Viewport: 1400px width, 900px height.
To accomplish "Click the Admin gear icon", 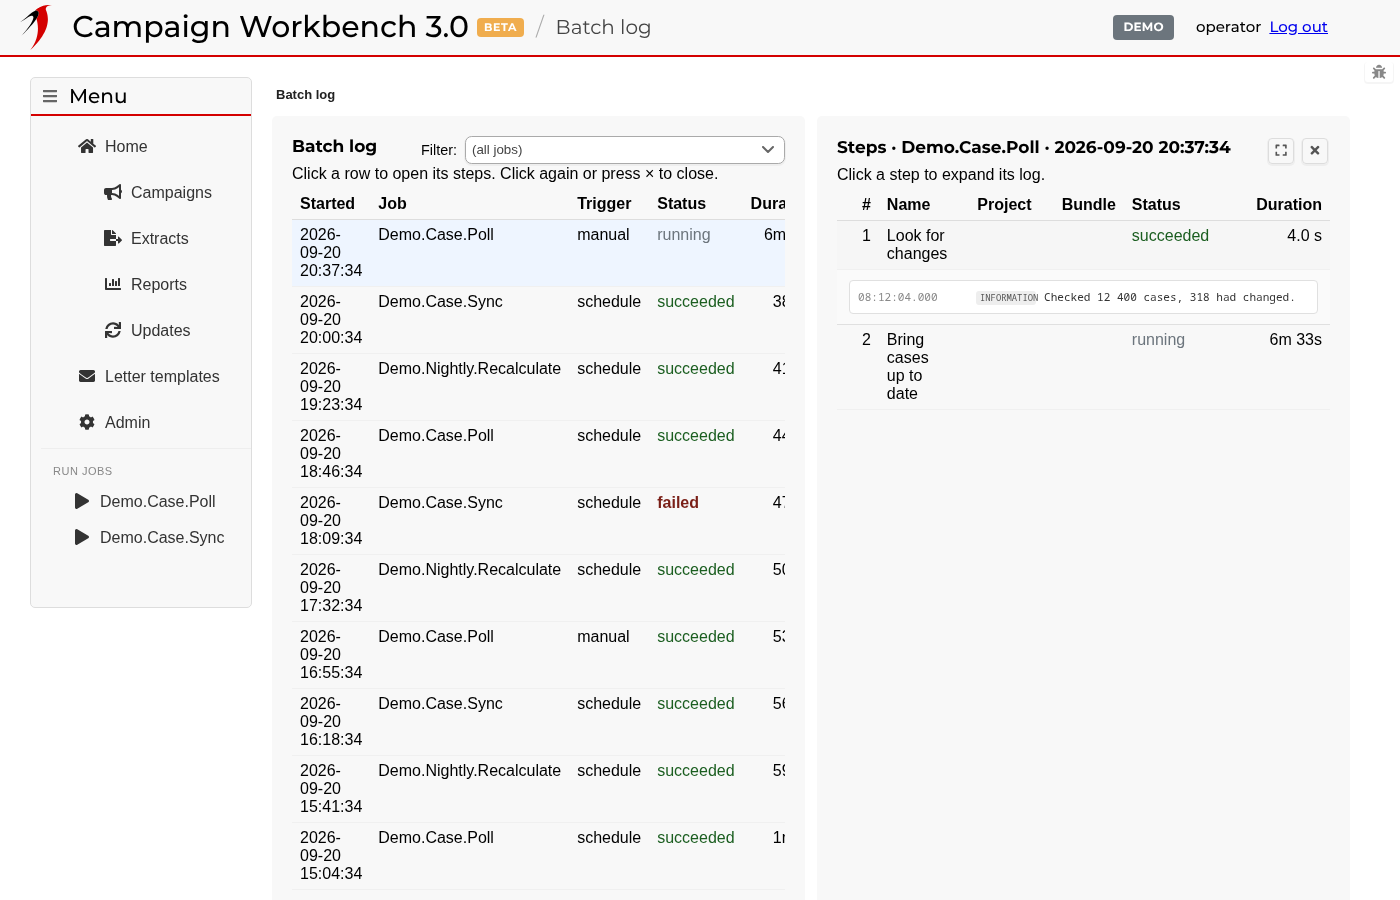I will pyautogui.click(x=87, y=422).
